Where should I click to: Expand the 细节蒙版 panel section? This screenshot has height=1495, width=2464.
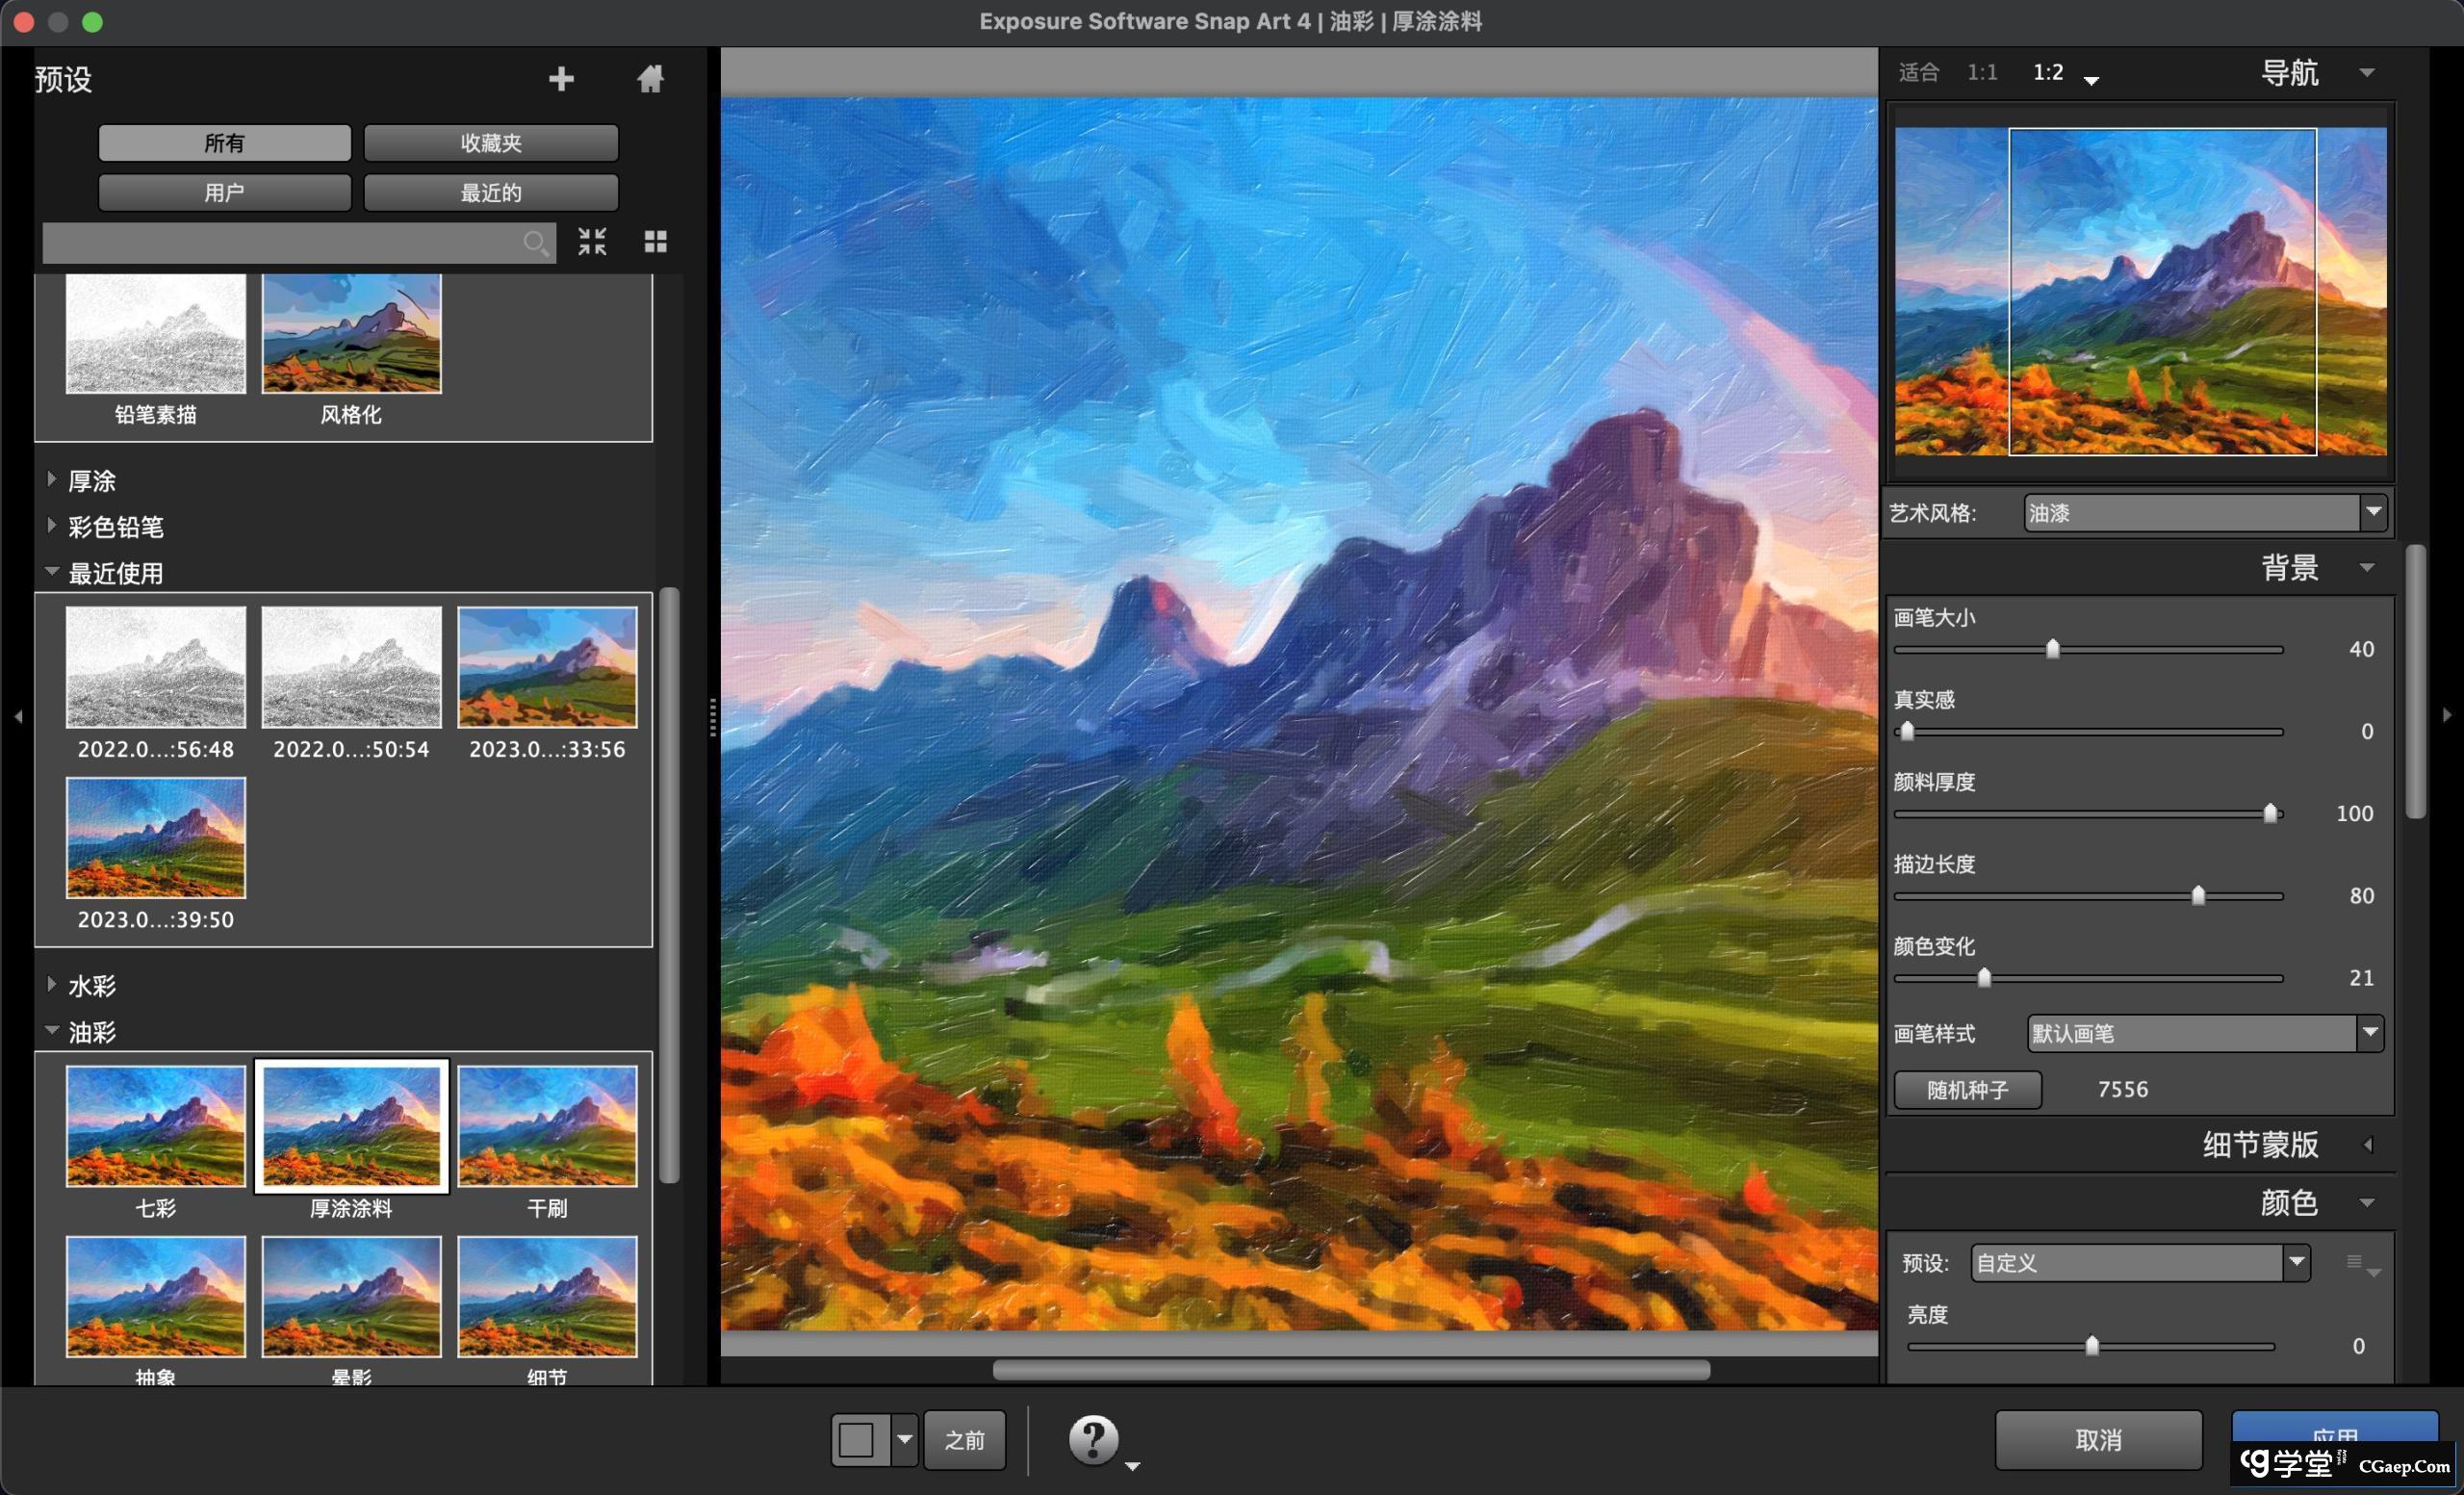pos(2367,1145)
